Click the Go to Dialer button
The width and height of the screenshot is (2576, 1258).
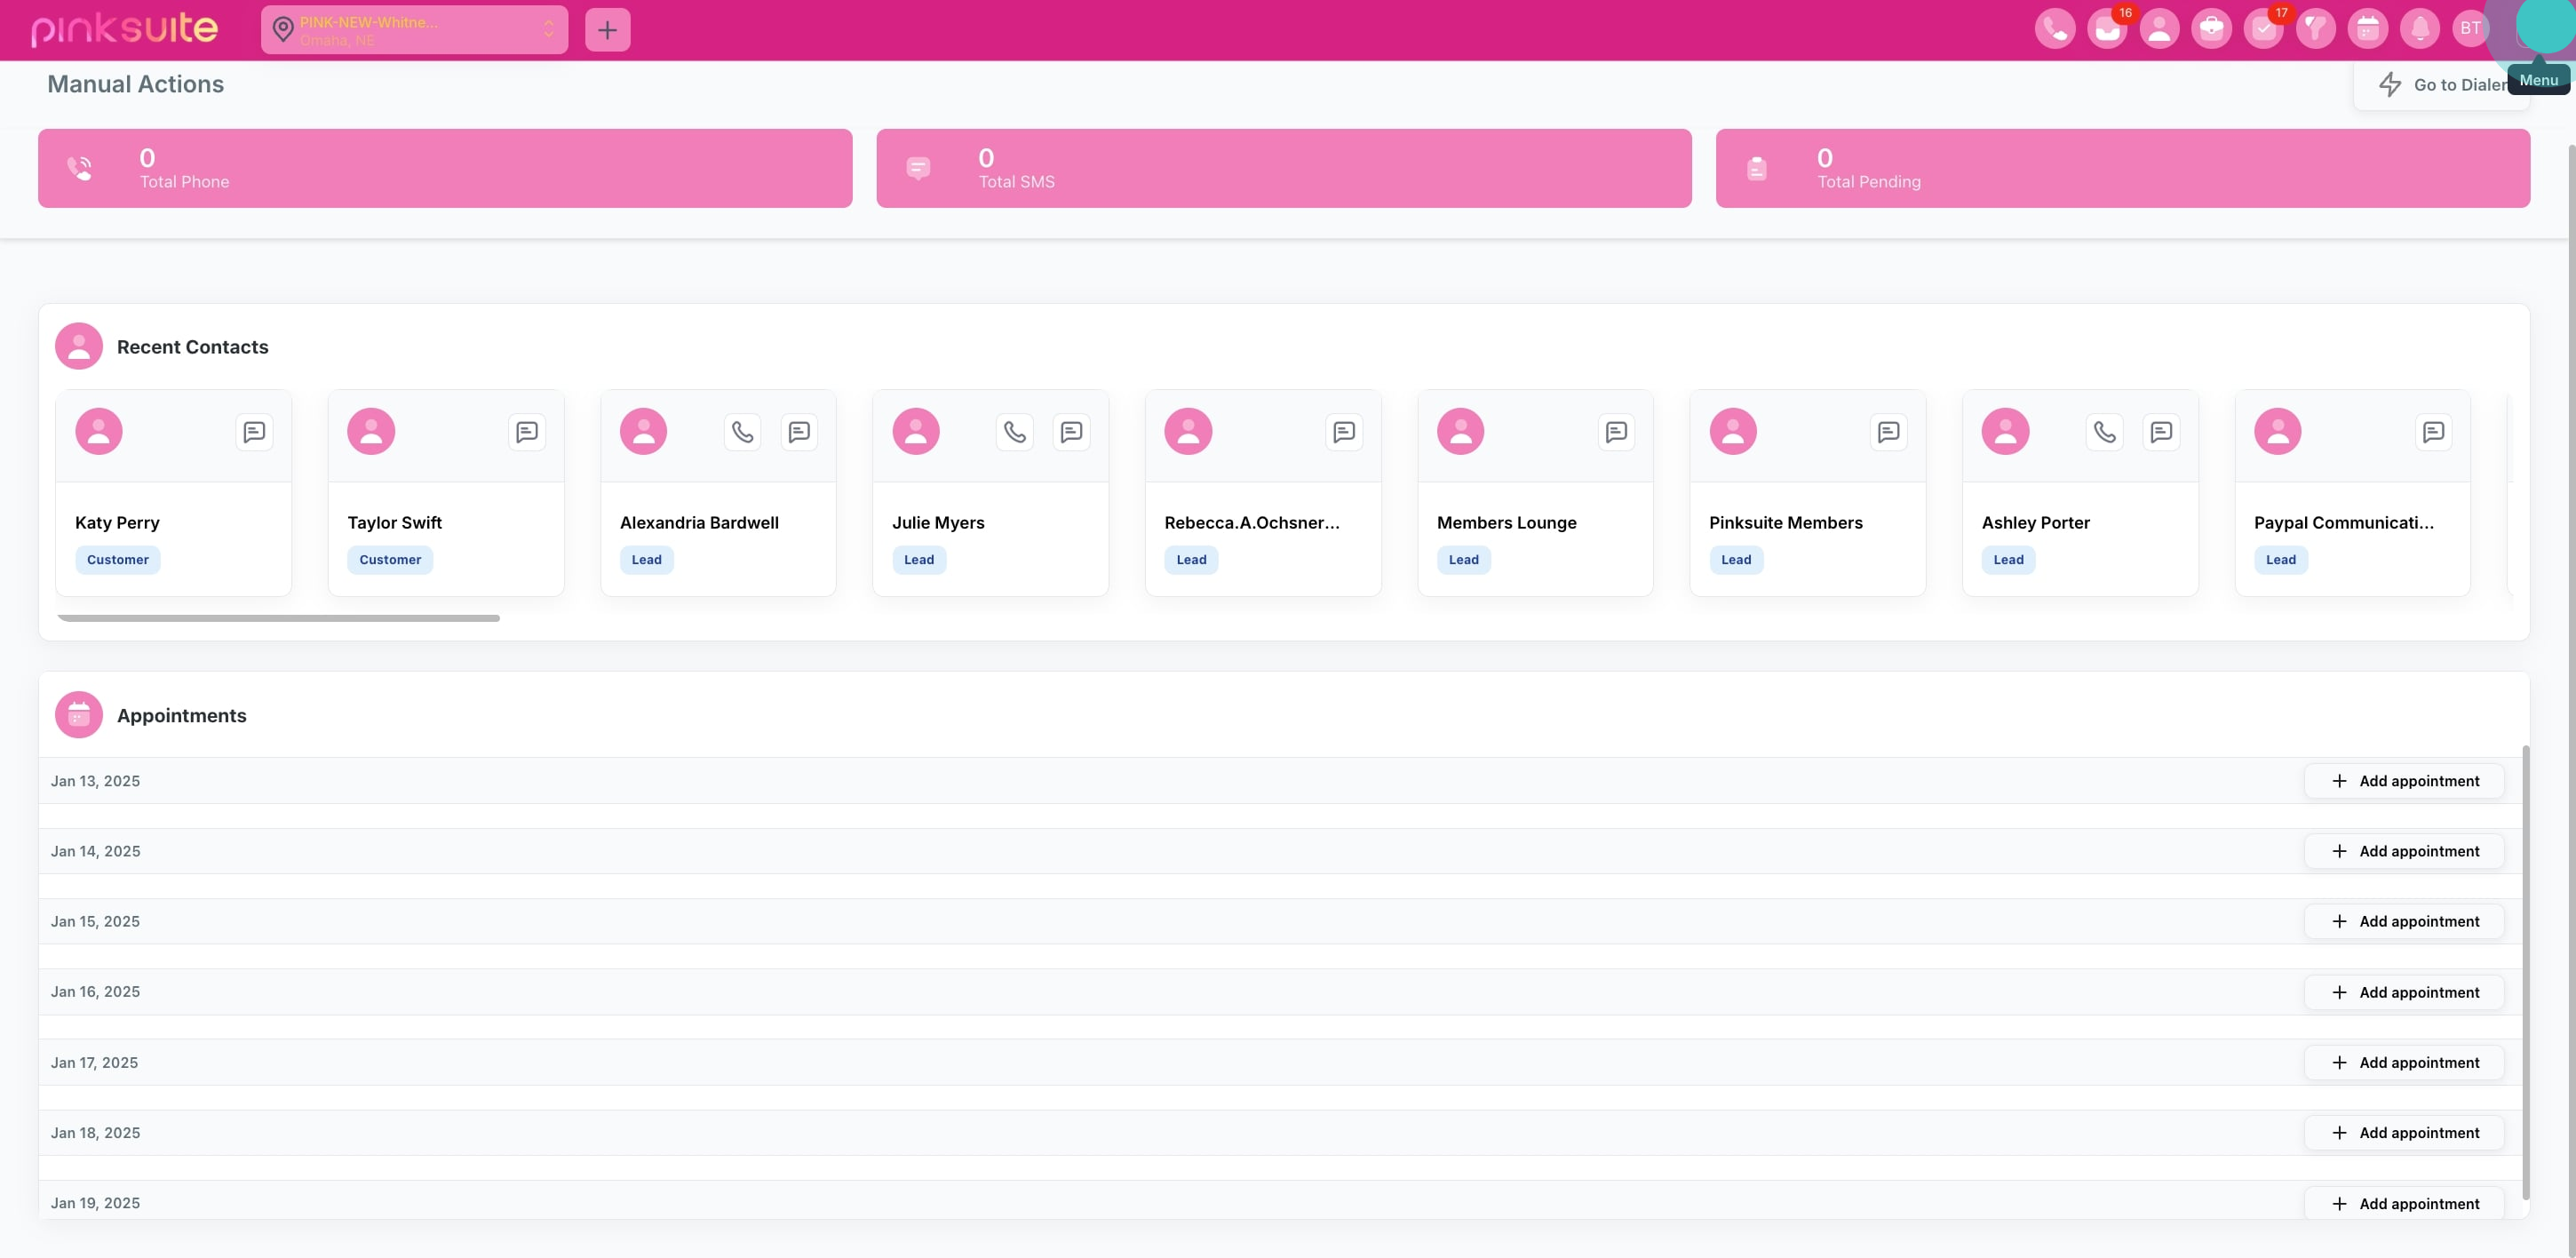[x=2440, y=85]
